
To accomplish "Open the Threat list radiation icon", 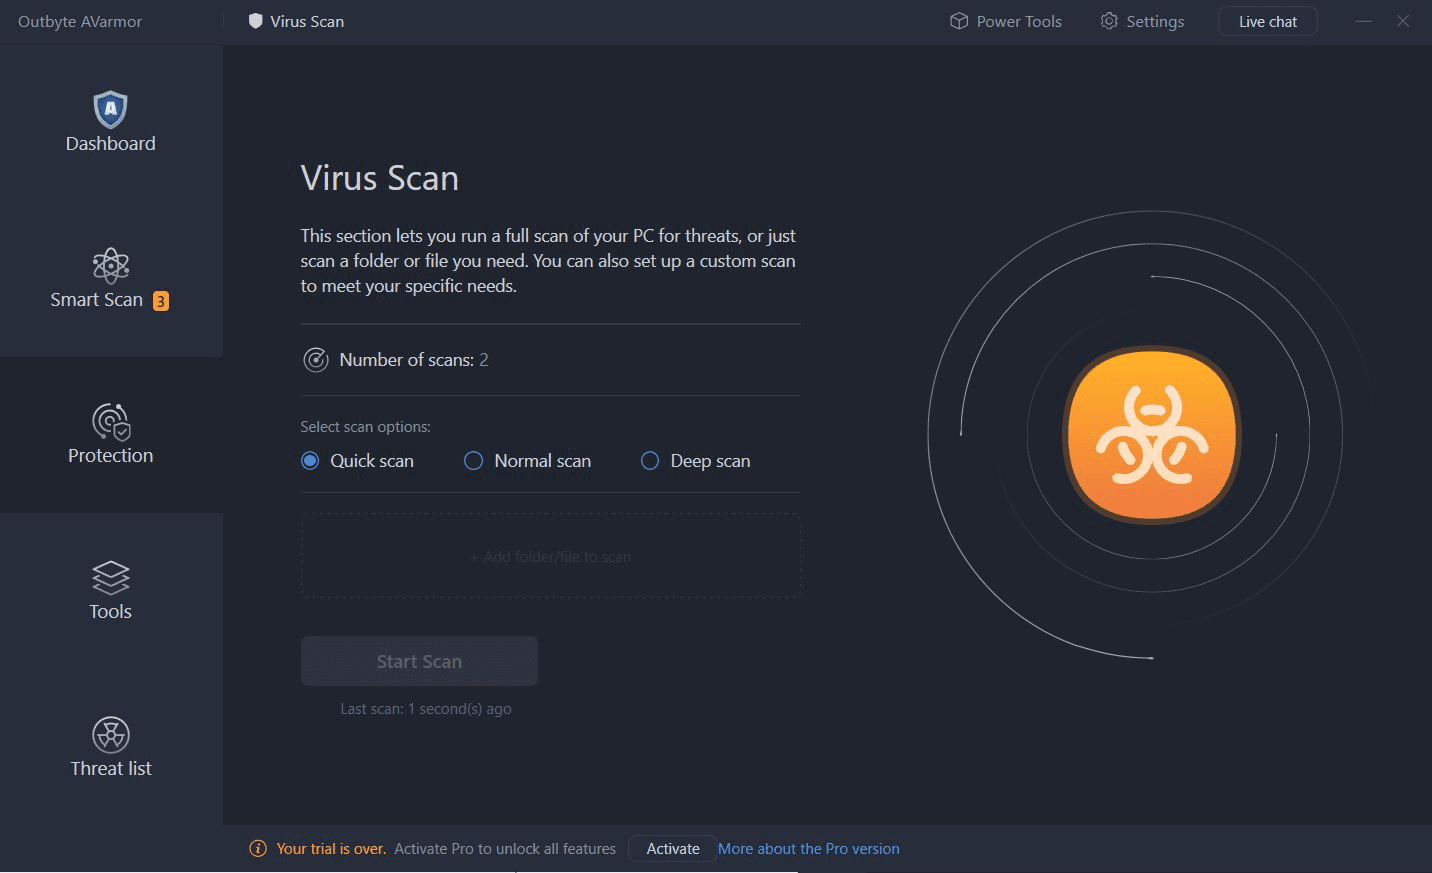I will [110, 734].
